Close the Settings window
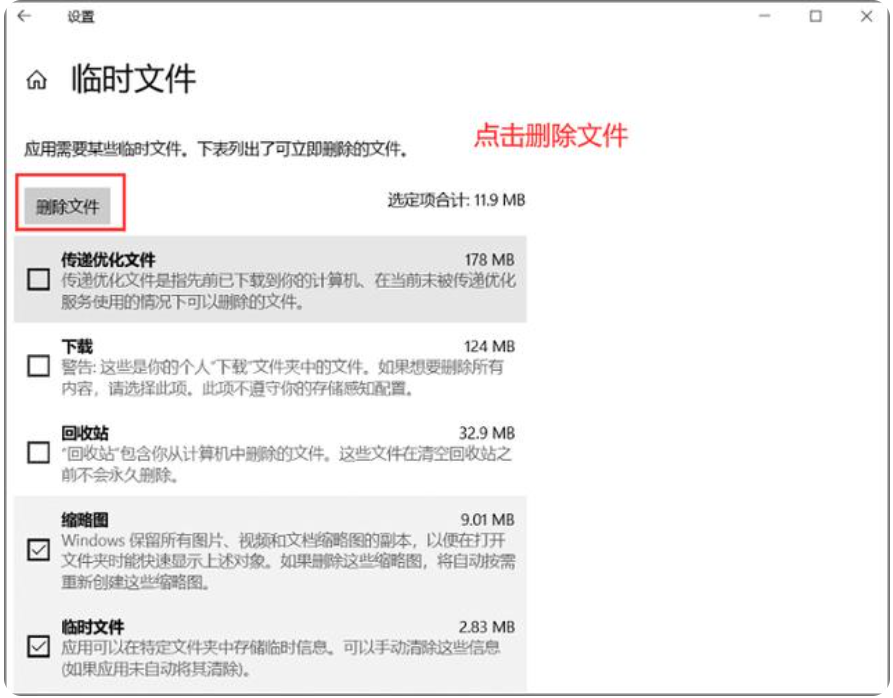Image resolution: width=893 pixels, height=698 pixels. (866, 16)
